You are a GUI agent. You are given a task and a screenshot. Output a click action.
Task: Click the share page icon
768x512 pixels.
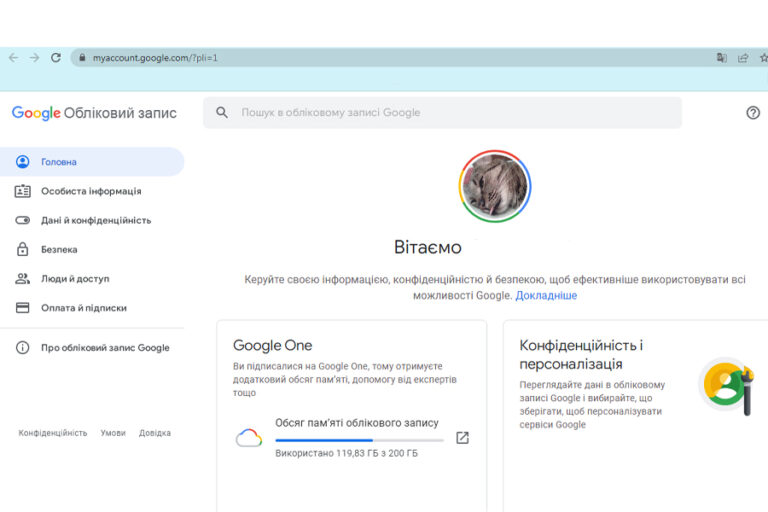click(x=743, y=58)
